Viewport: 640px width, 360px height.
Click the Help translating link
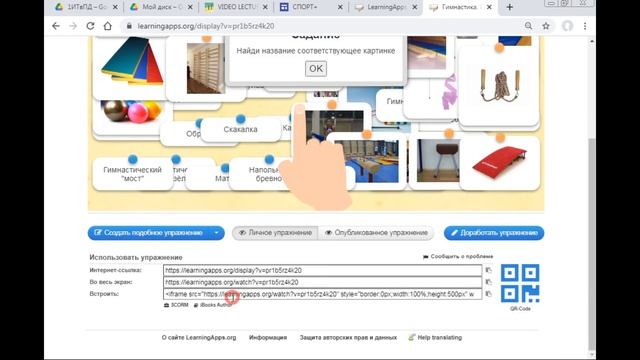click(435, 338)
